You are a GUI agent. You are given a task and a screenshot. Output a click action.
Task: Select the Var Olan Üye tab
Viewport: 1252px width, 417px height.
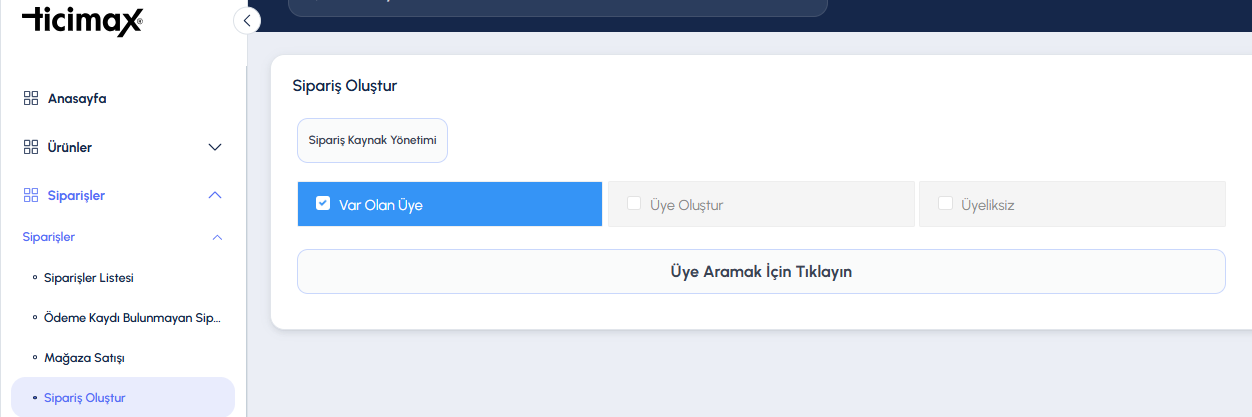point(450,204)
